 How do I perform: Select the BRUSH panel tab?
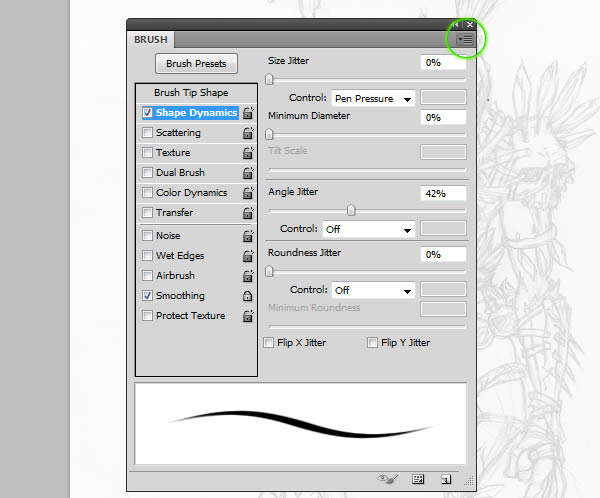[x=151, y=39]
